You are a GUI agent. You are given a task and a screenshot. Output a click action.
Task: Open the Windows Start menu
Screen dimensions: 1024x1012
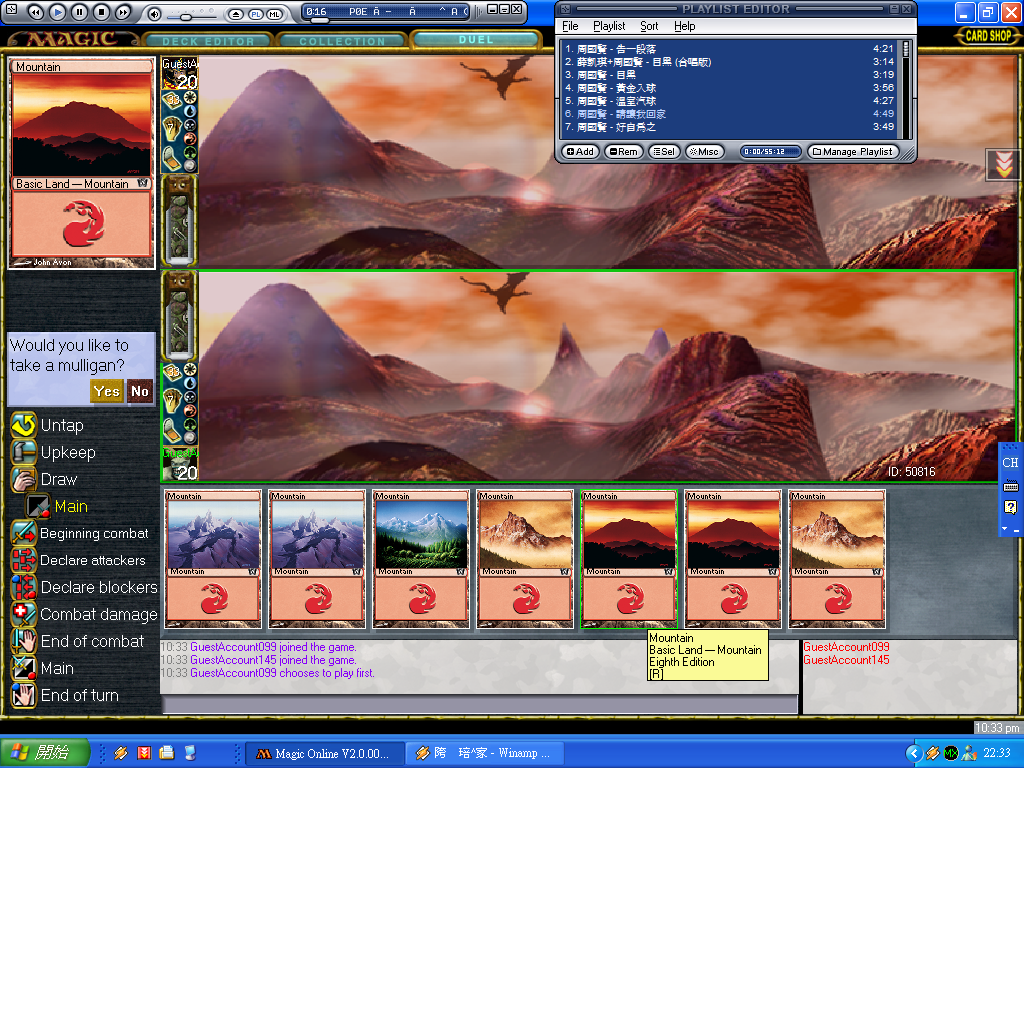(44, 753)
